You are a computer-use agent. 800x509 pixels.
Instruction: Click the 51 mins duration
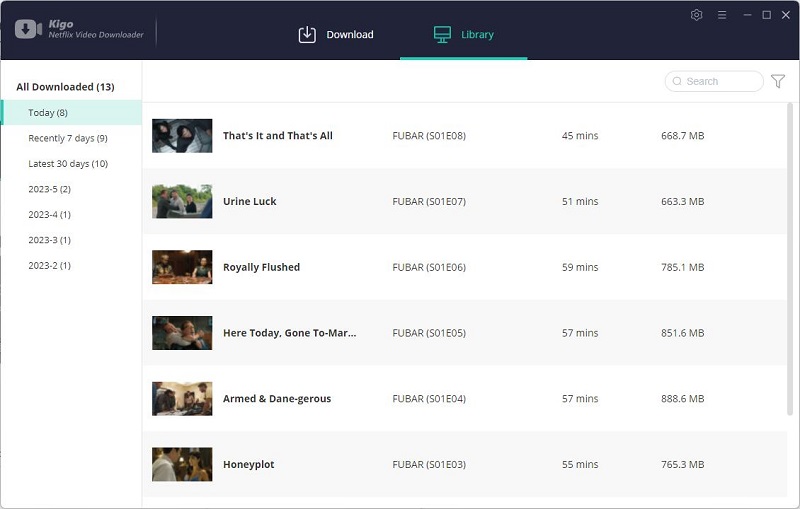(x=580, y=201)
